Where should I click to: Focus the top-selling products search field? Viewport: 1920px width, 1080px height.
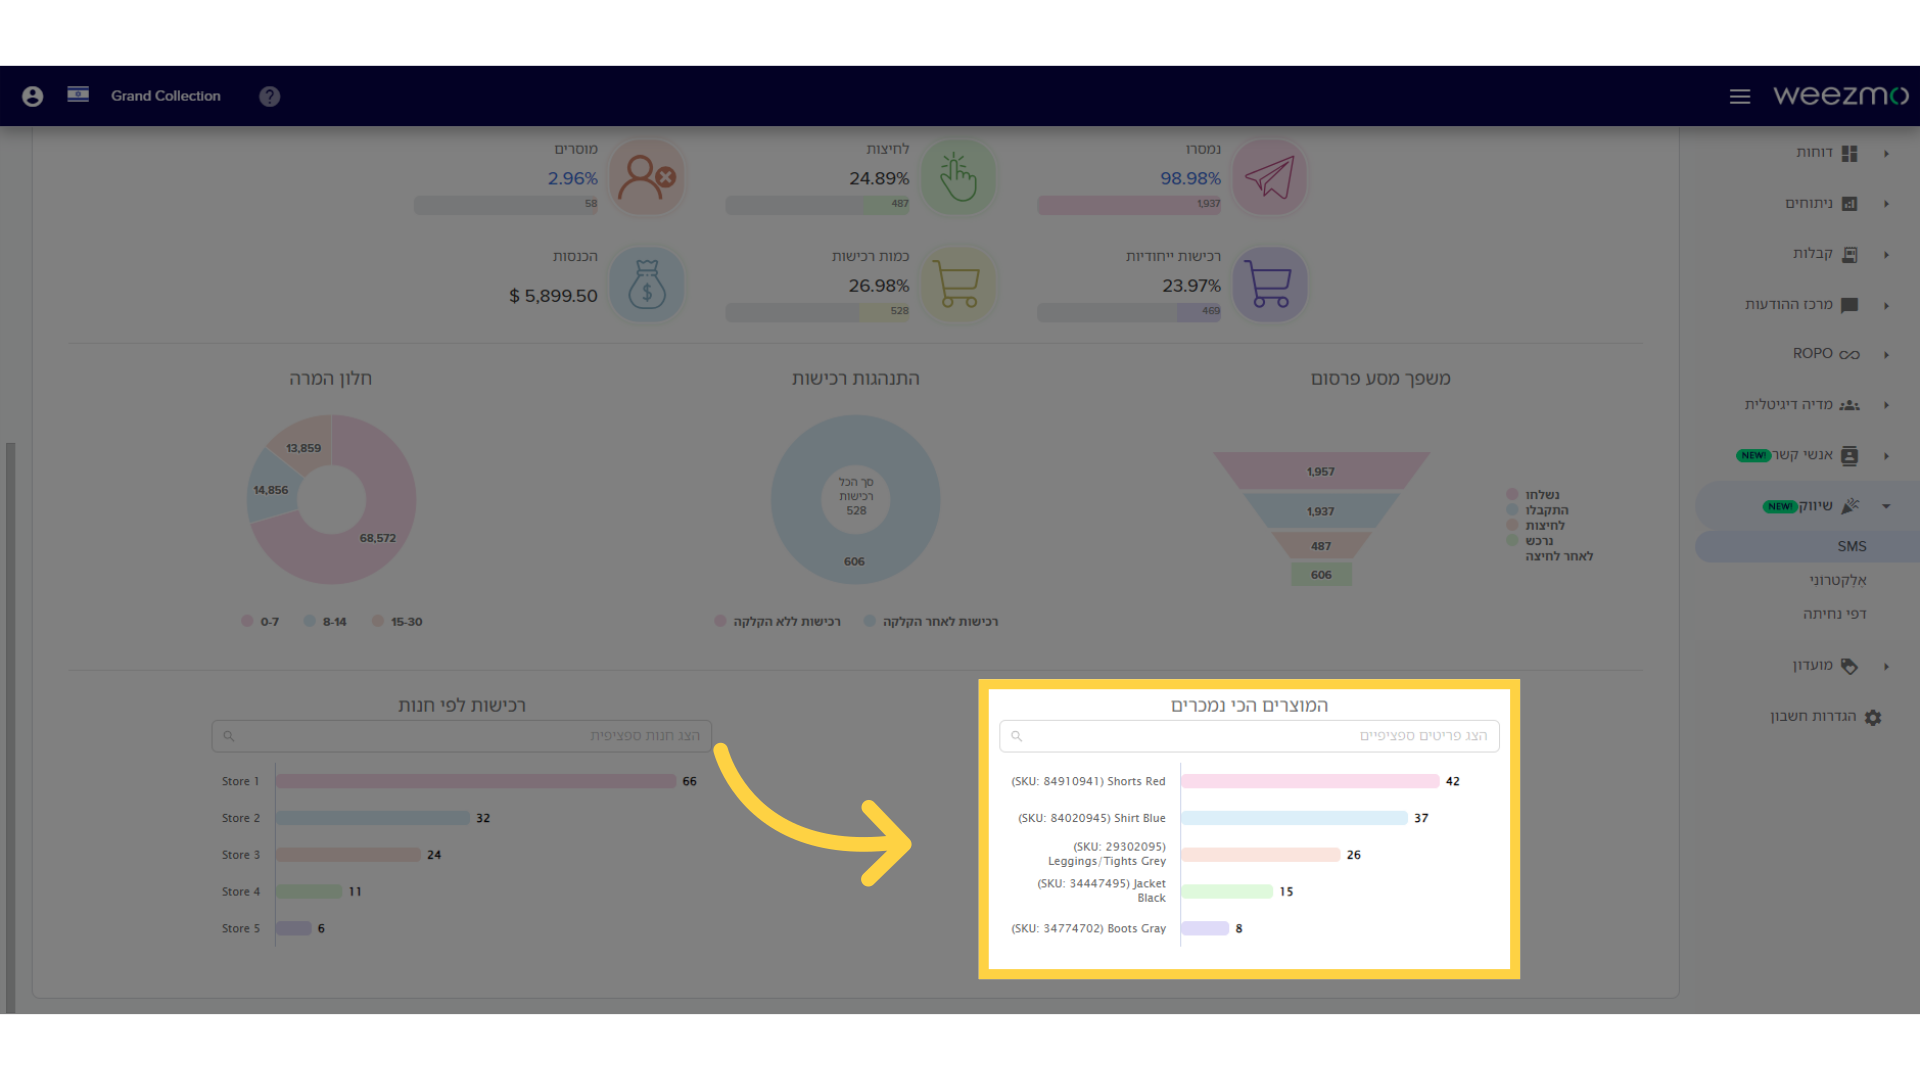pyautogui.click(x=1249, y=736)
